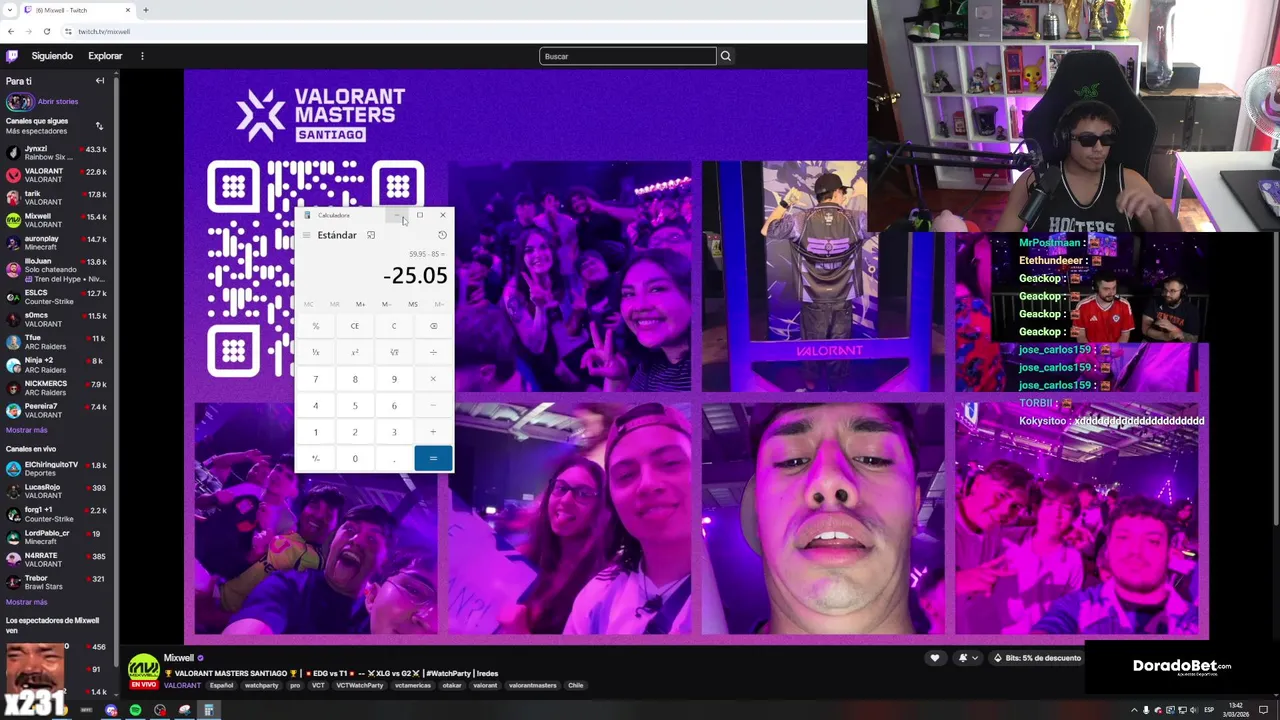This screenshot has width=1280, height=720.
Task: Open Calculator from the taskbar
Action: coord(209,710)
